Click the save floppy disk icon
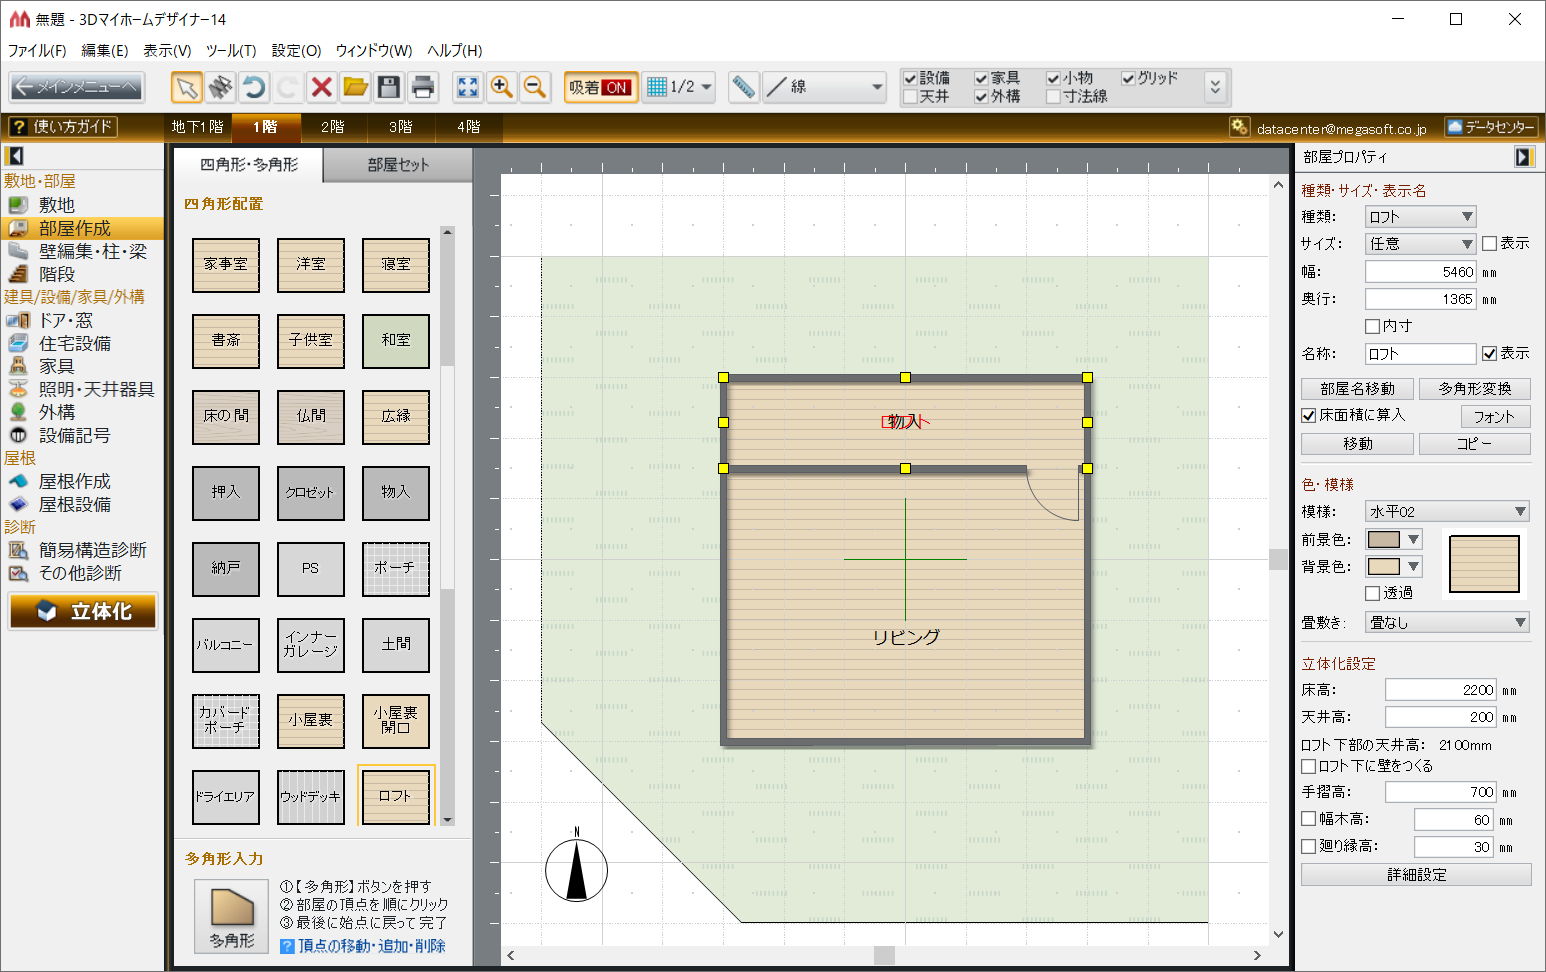This screenshot has height=972, width=1546. click(389, 88)
